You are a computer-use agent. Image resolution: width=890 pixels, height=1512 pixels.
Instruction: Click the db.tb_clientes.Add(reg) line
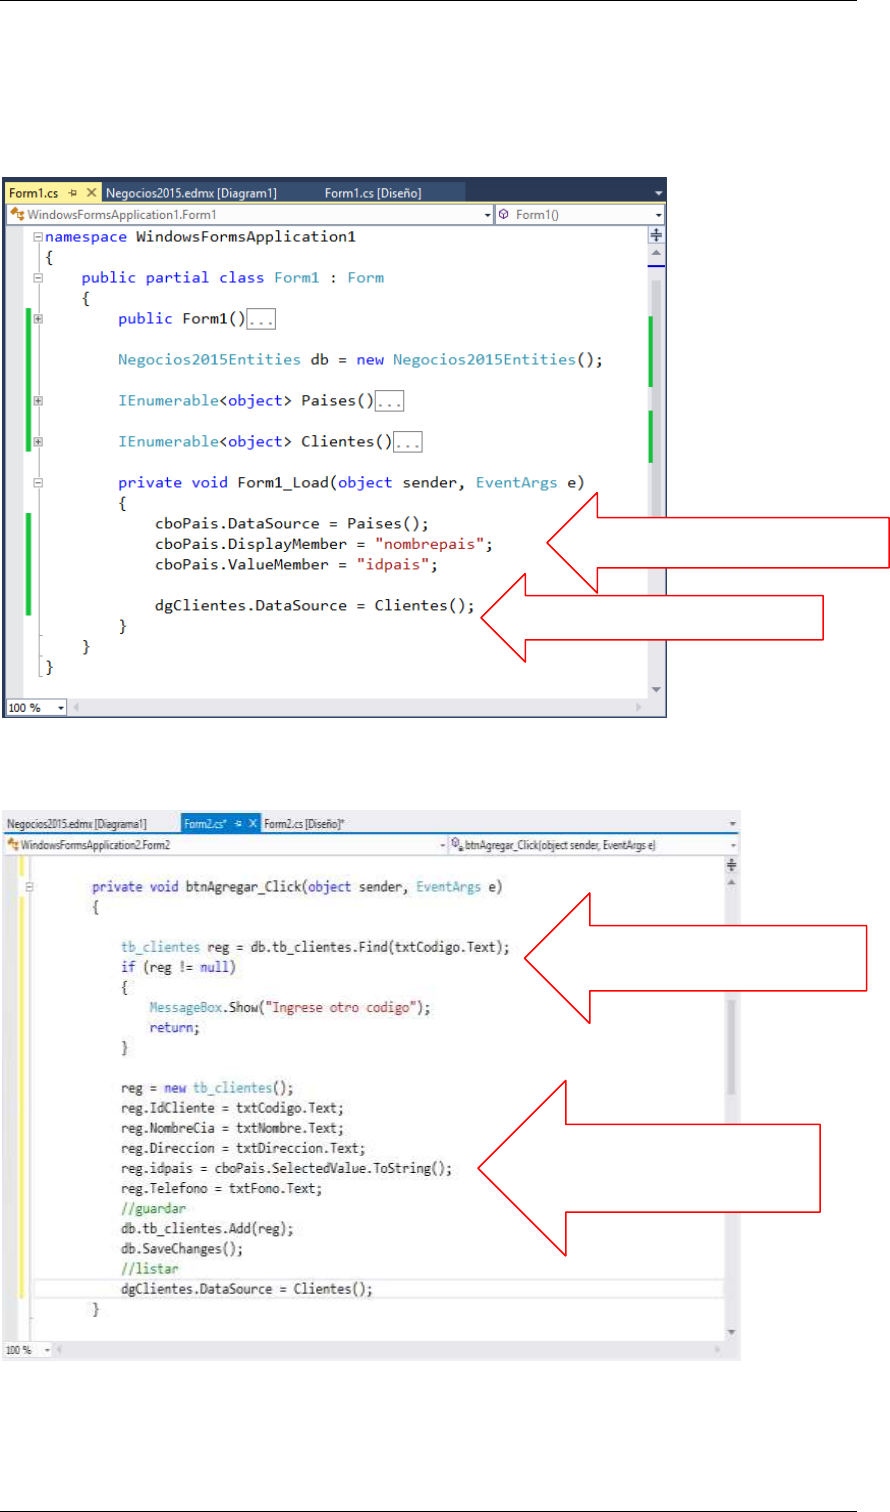pyautogui.click(x=207, y=1229)
